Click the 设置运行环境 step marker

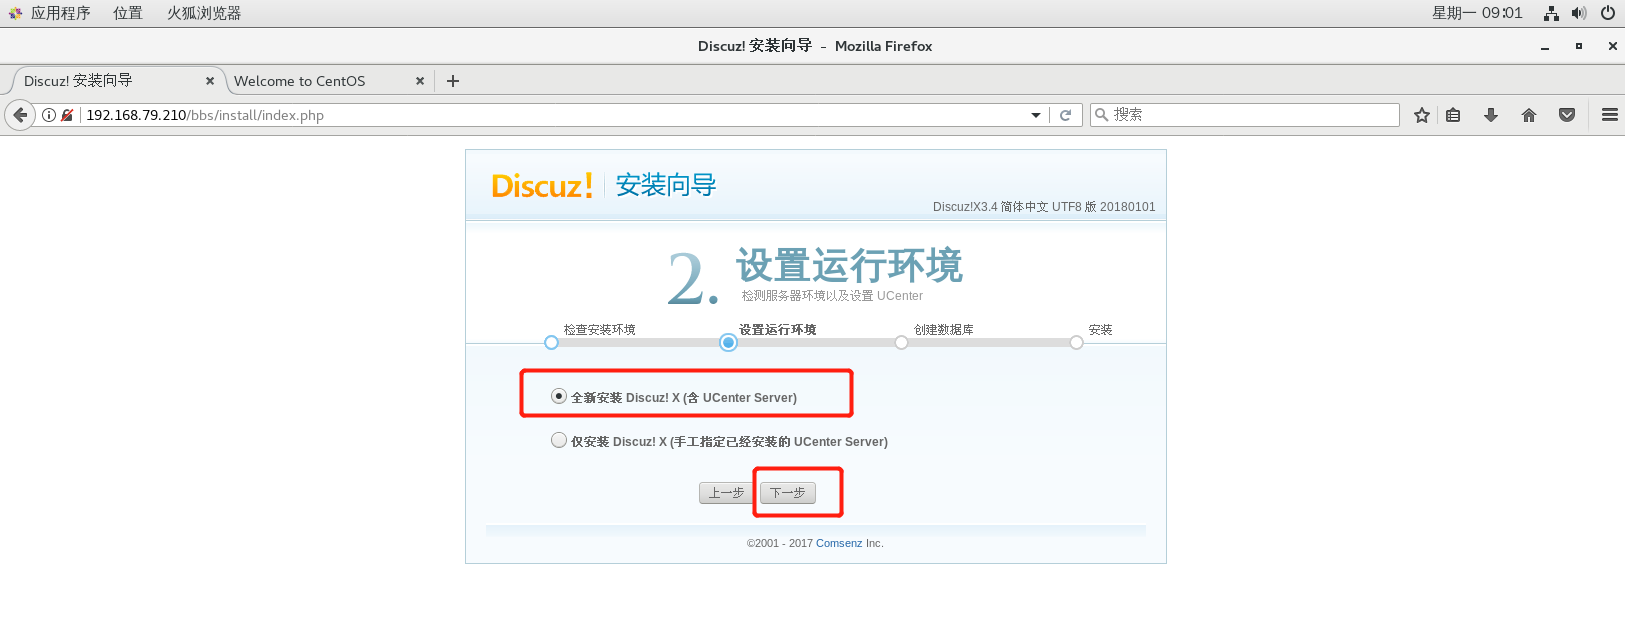tap(728, 342)
